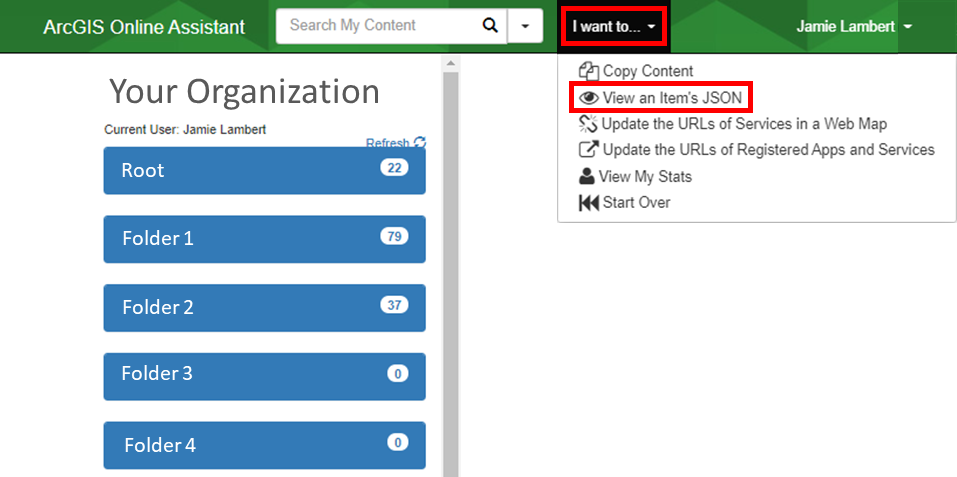Click the rewind Start Over icon

[x=588, y=203]
